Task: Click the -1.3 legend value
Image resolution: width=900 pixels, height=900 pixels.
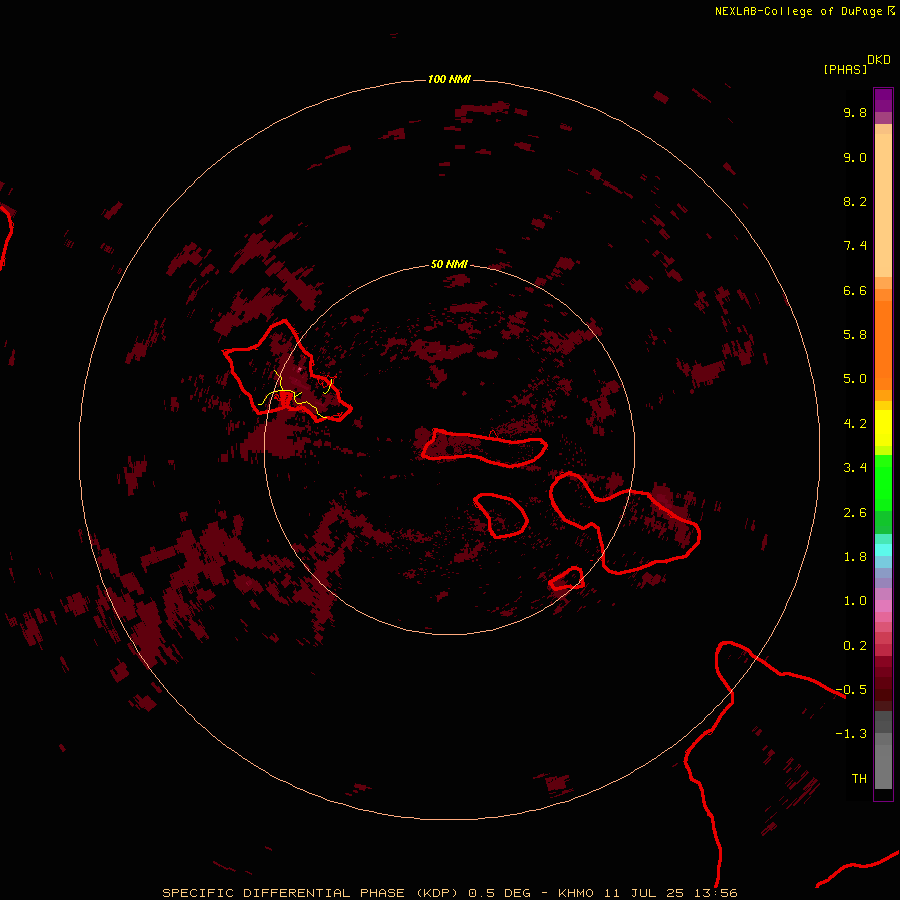Action: 851,734
